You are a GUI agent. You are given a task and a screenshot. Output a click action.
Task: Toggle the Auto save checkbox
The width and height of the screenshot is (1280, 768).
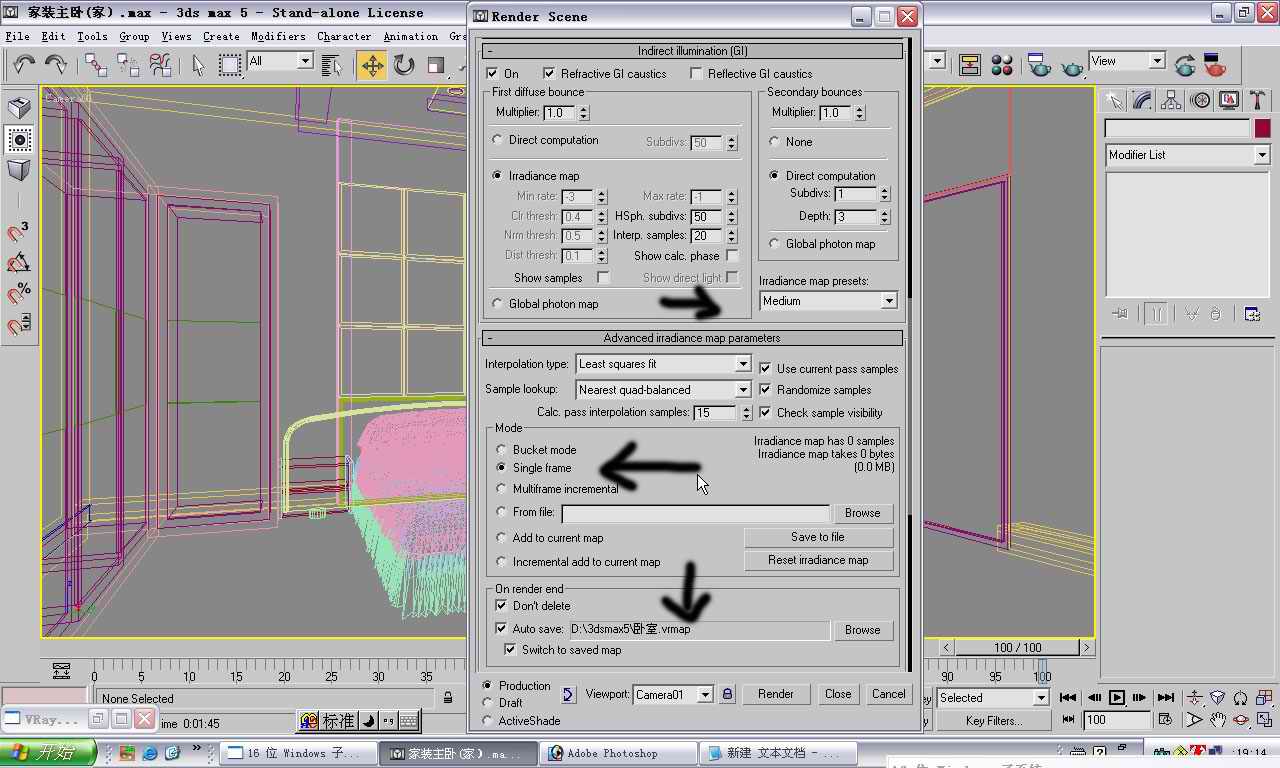[502, 629]
